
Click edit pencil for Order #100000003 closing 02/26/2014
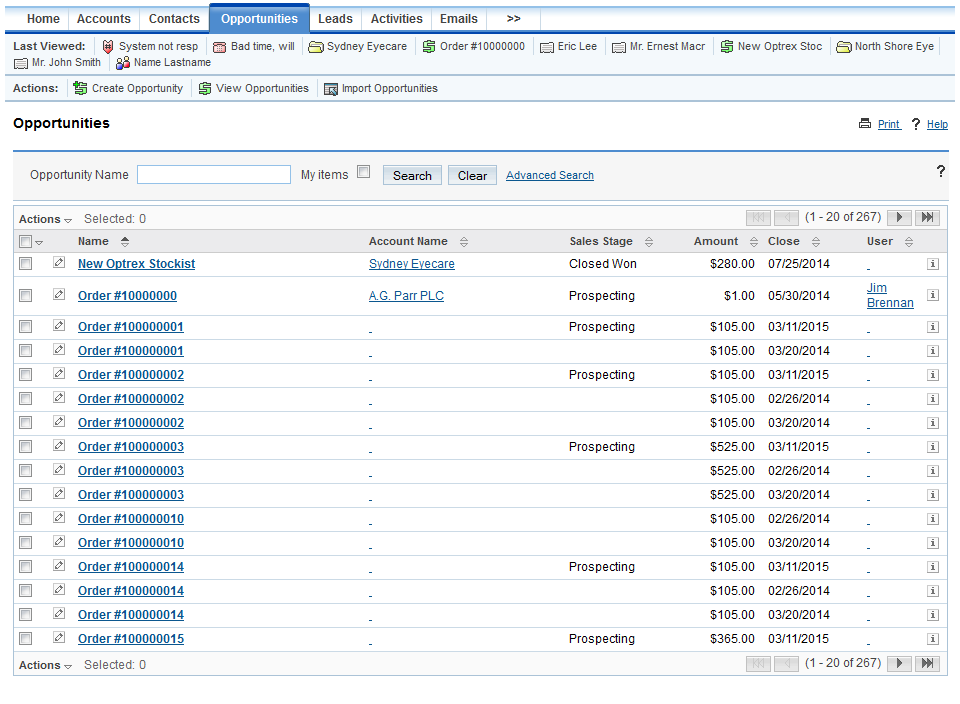(x=59, y=470)
